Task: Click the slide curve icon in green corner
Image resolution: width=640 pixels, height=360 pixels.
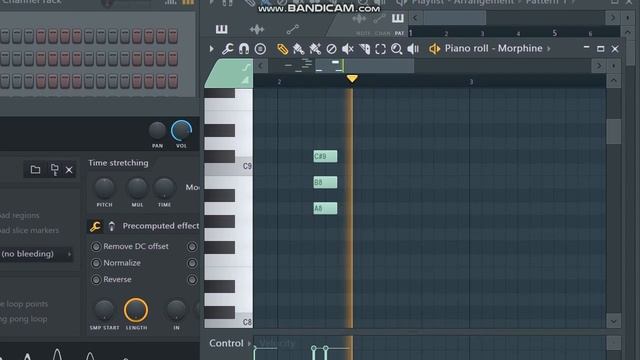Action: point(246,67)
